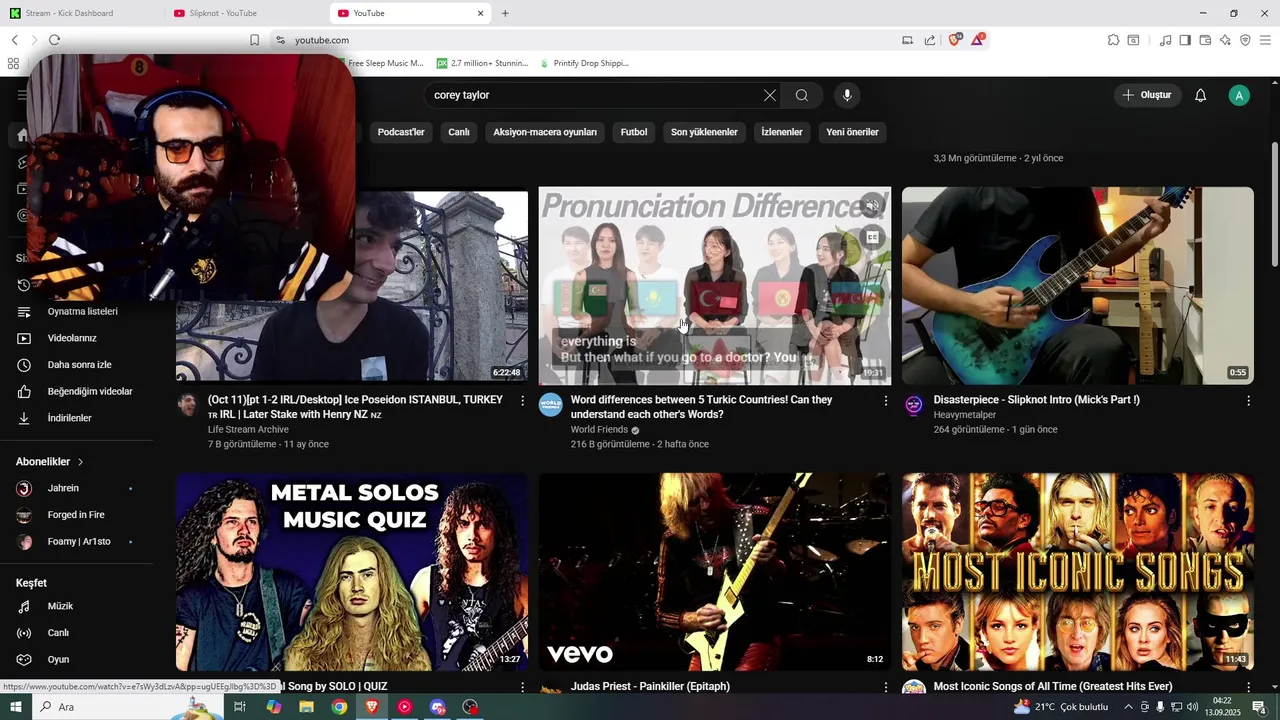The image size is (1280, 720).
Task: Open Brave Rewards triangle icon
Action: point(978,40)
